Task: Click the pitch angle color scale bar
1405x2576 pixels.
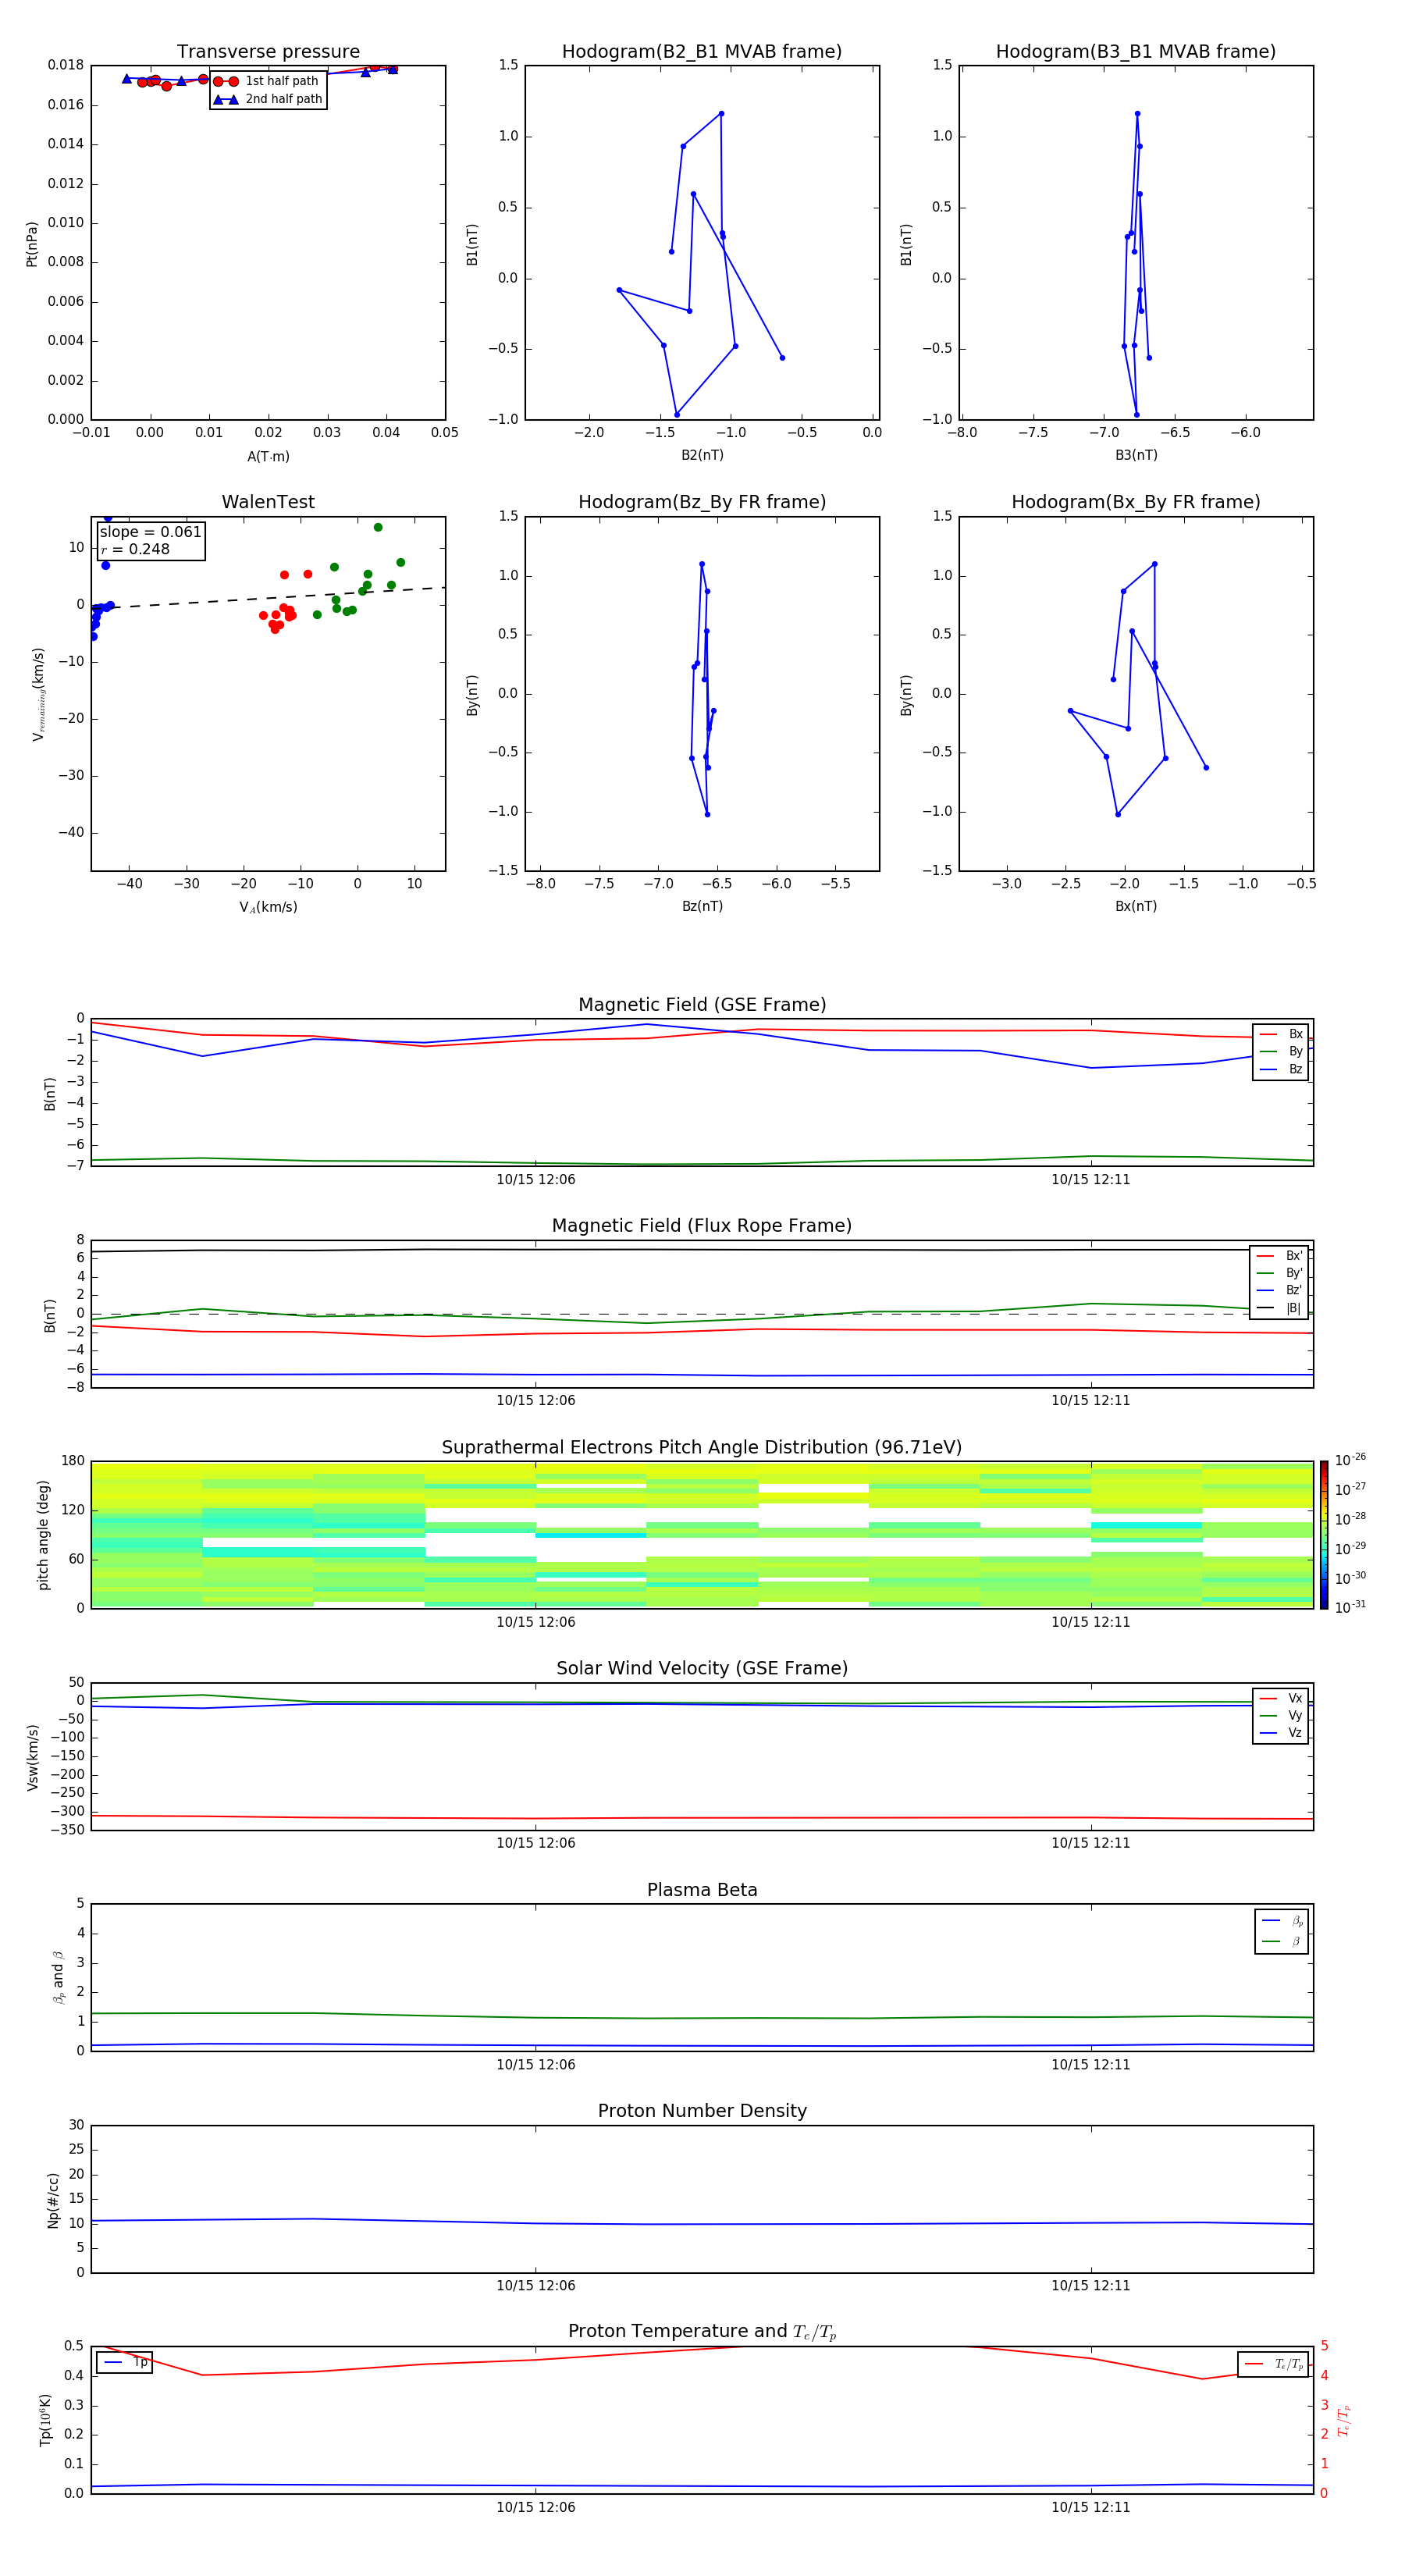Action: tap(1324, 1535)
